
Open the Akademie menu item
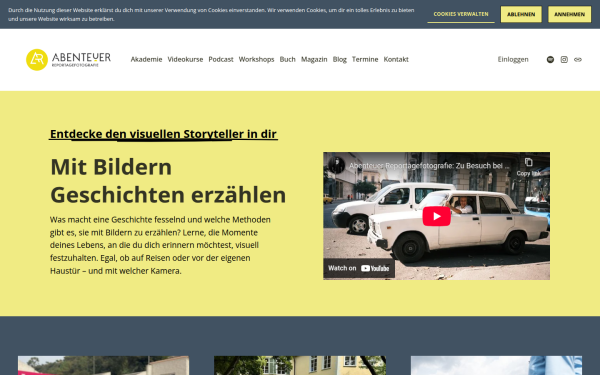point(146,59)
